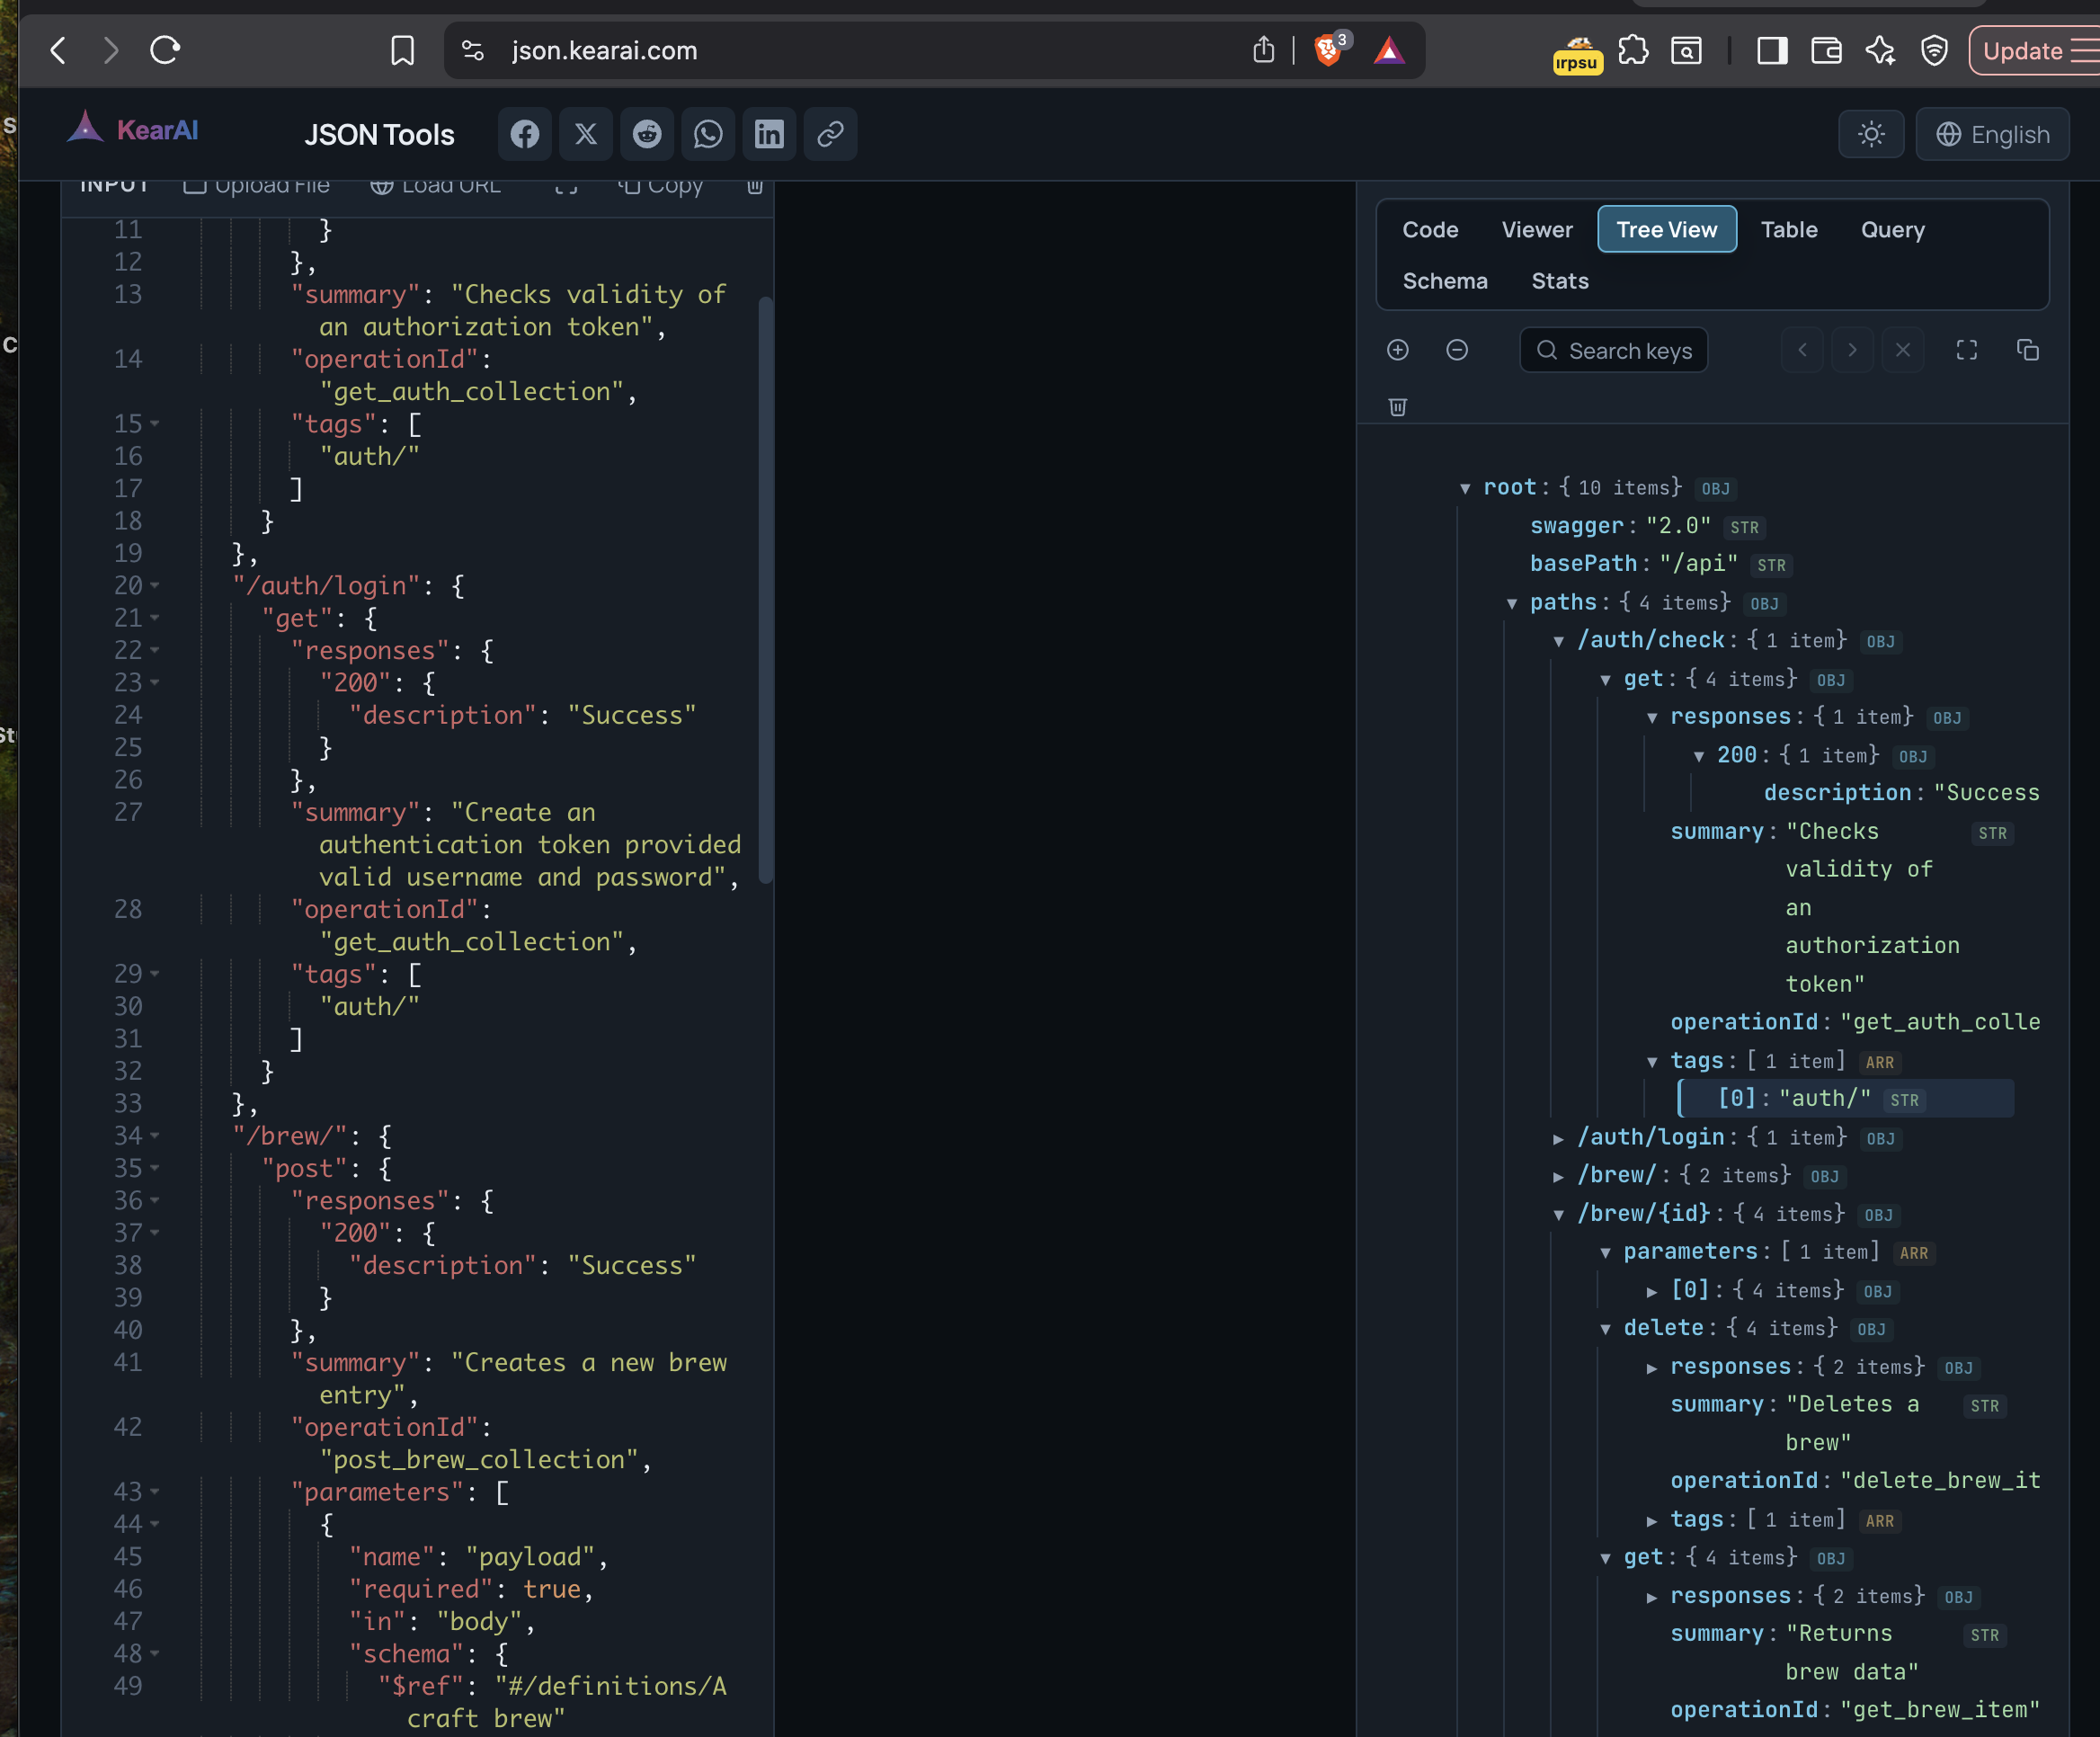
Task: Open browser extensions puzzle icon
Action: 1632,50
